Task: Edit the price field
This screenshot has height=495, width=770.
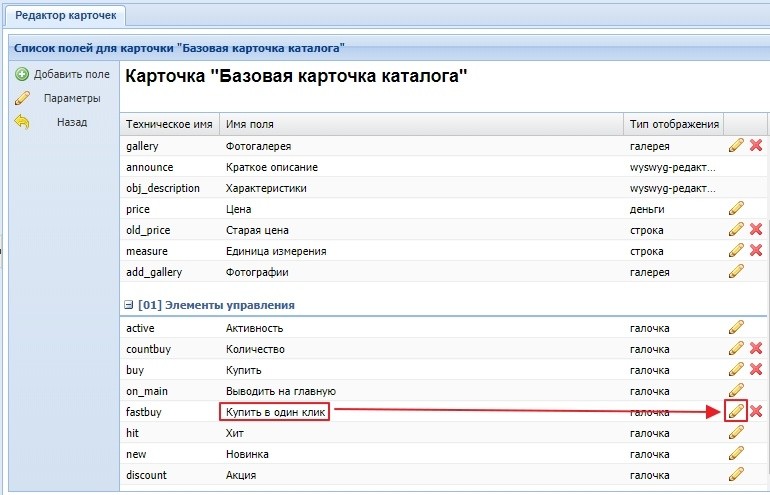Action: click(736, 209)
